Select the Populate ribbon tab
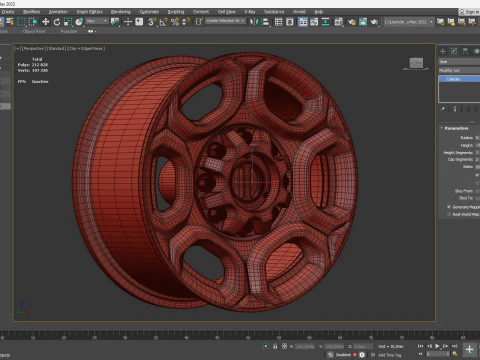This screenshot has width=480, height=360. 69,32
